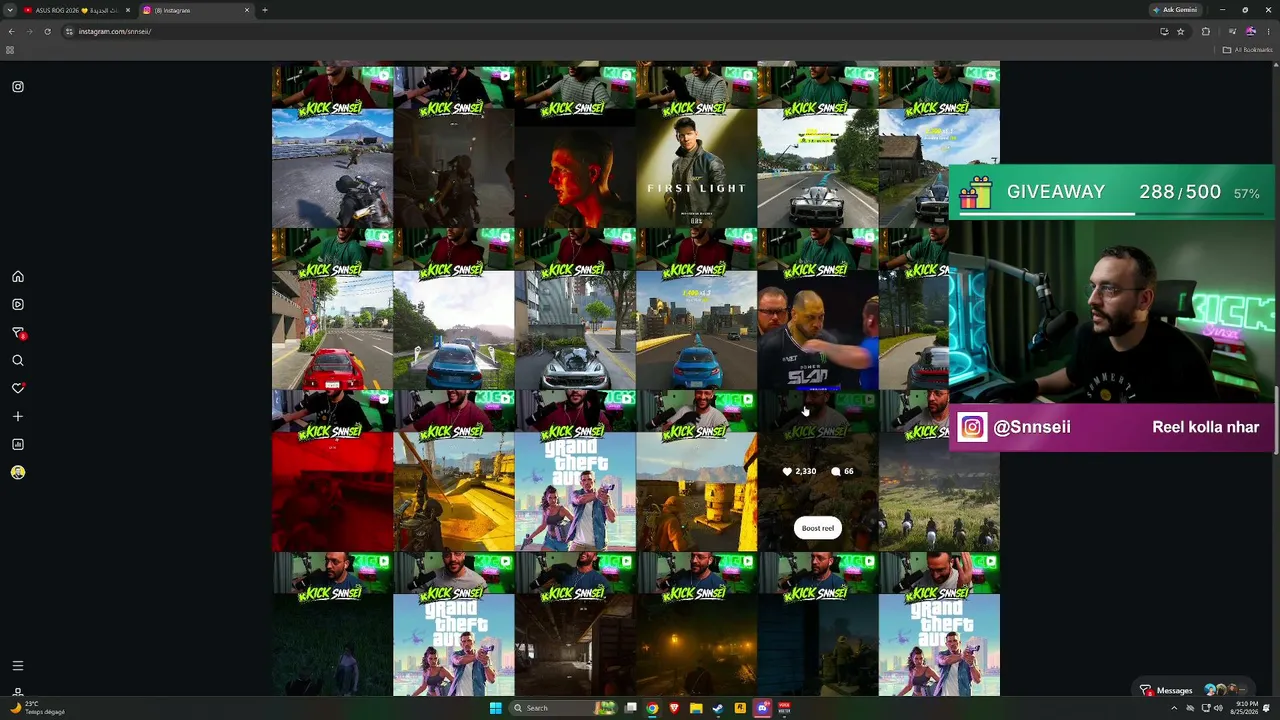Switch to the ASUS ROG 2026 tab

tap(77, 10)
